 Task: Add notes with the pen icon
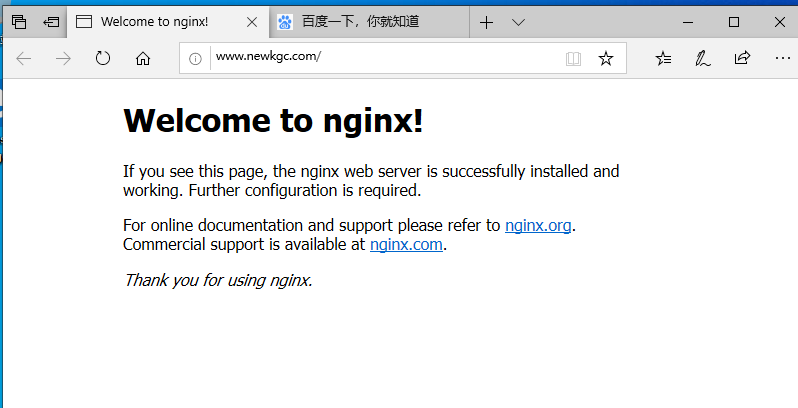(x=703, y=59)
